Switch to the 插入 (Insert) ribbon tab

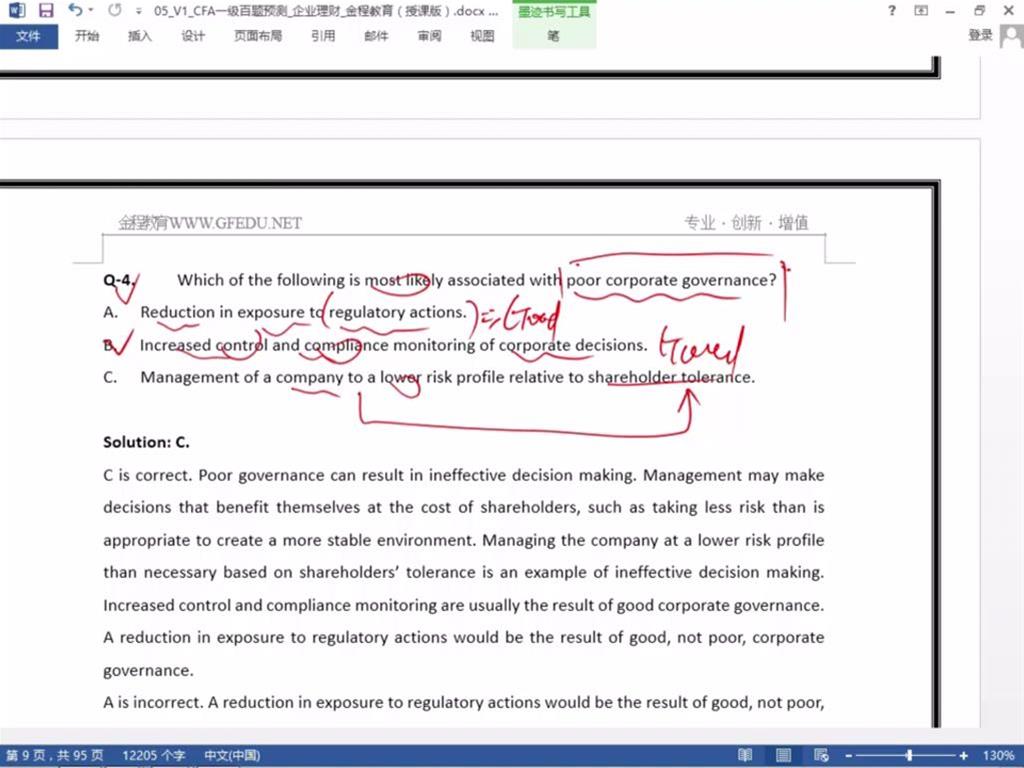point(139,36)
